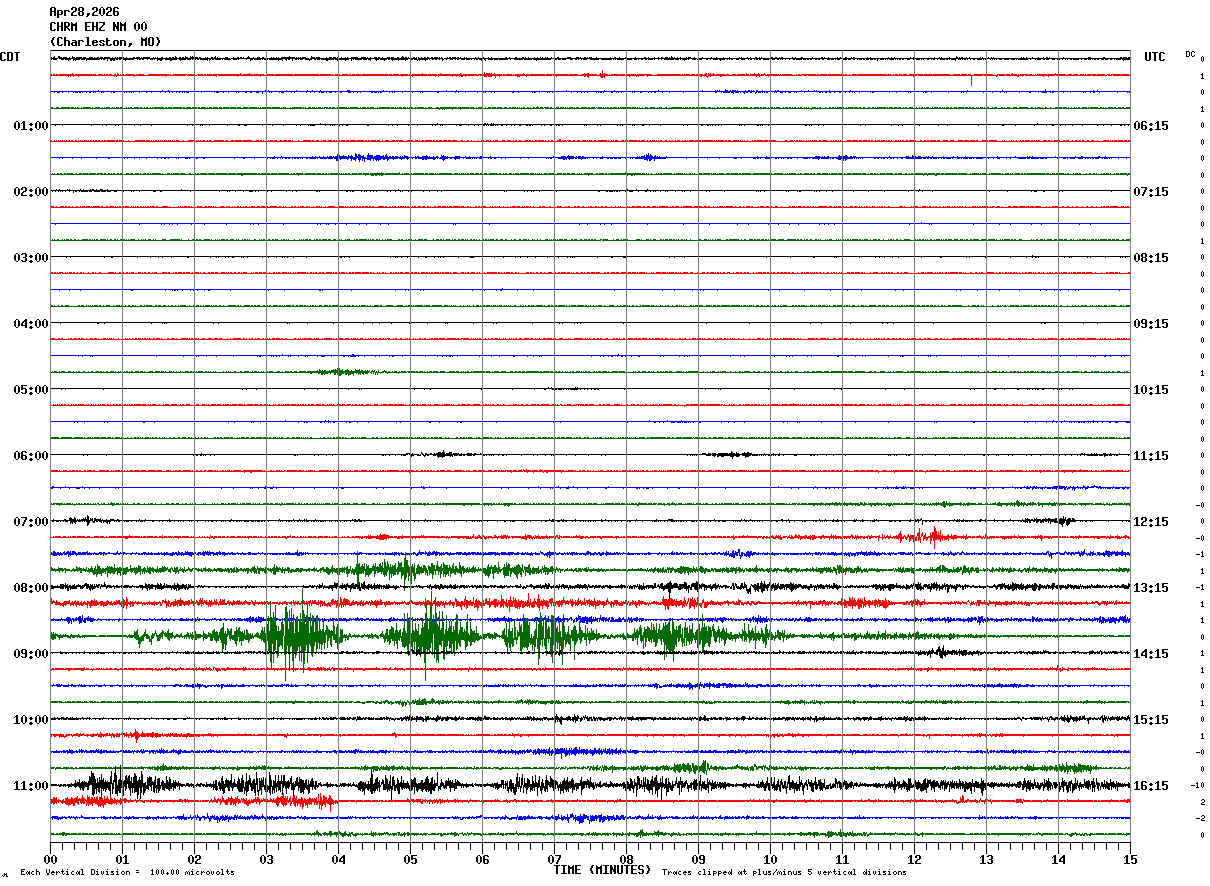Screen dimensions: 1210x886
Task: Click the 12:15 UTC time label
Action: pyautogui.click(x=1151, y=522)
